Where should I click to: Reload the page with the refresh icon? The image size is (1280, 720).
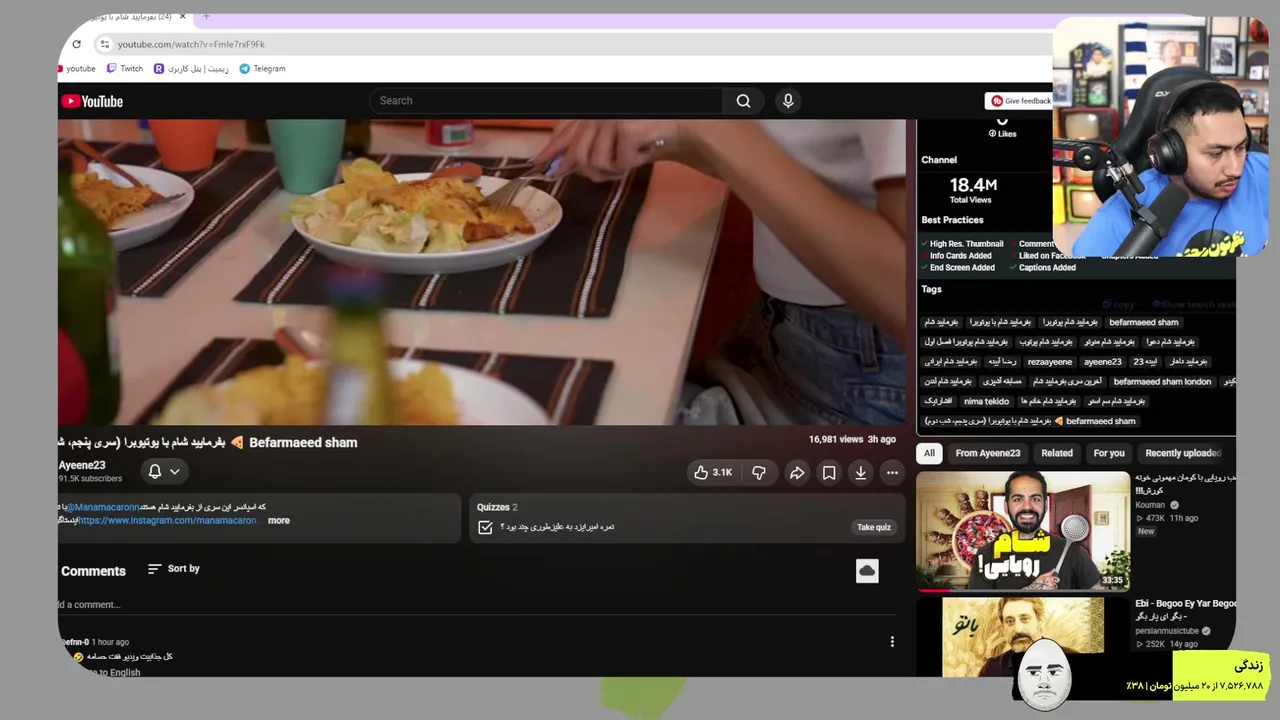point(76,44)
